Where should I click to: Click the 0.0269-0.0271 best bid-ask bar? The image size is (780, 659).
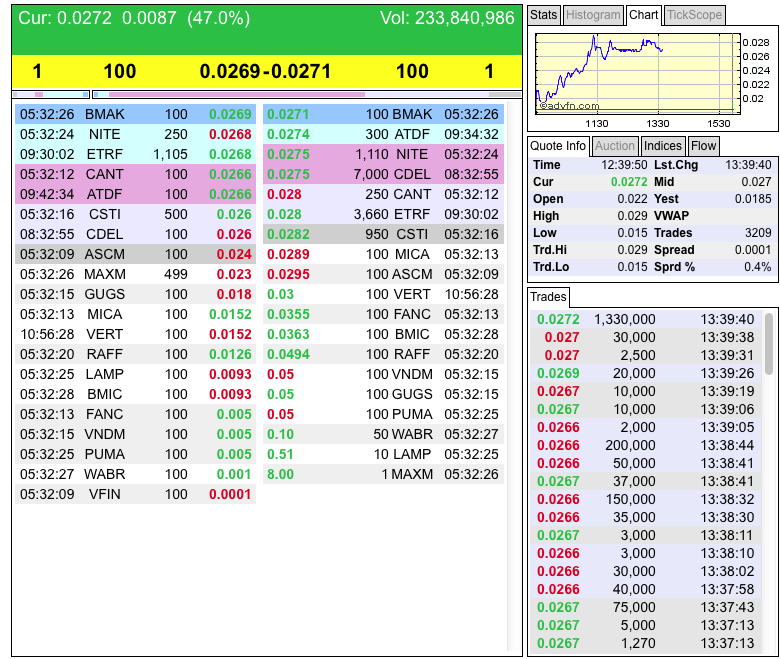(x=267, y=71)
